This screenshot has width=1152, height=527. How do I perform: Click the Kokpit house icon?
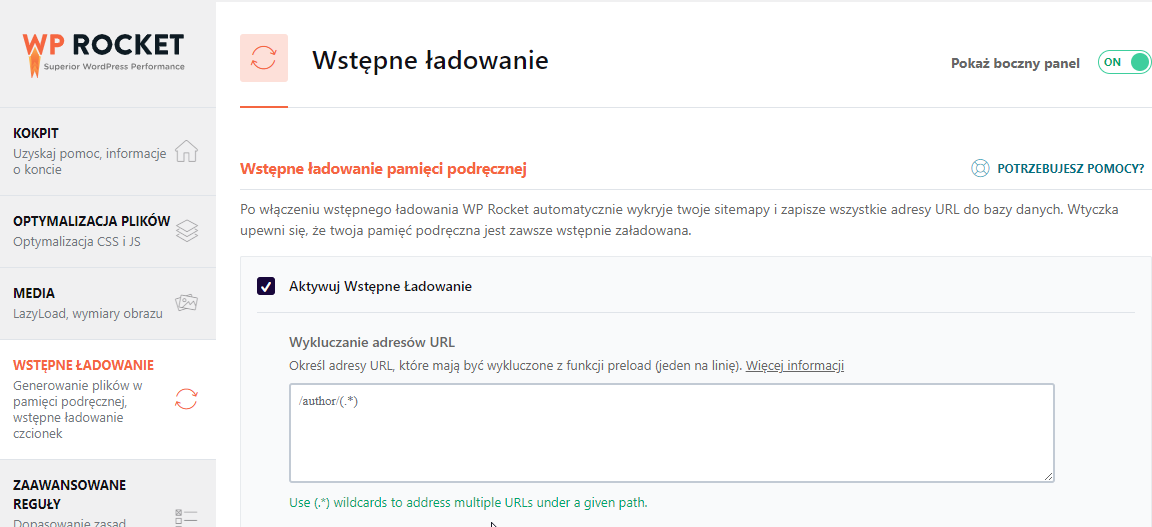click(x=187, y=151)
